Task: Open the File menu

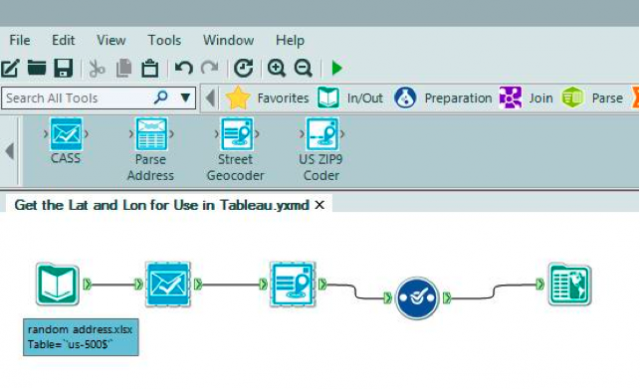Action: coord(20,40)
